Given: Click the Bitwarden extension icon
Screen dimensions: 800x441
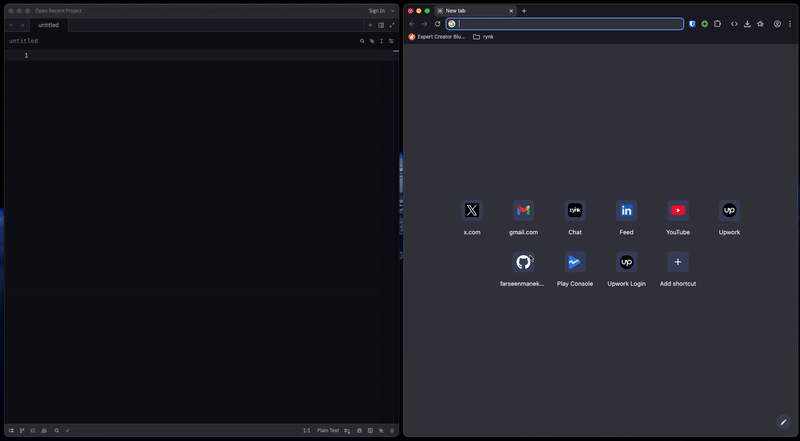Looking at the screenshot, I should (x=692, y=24).
